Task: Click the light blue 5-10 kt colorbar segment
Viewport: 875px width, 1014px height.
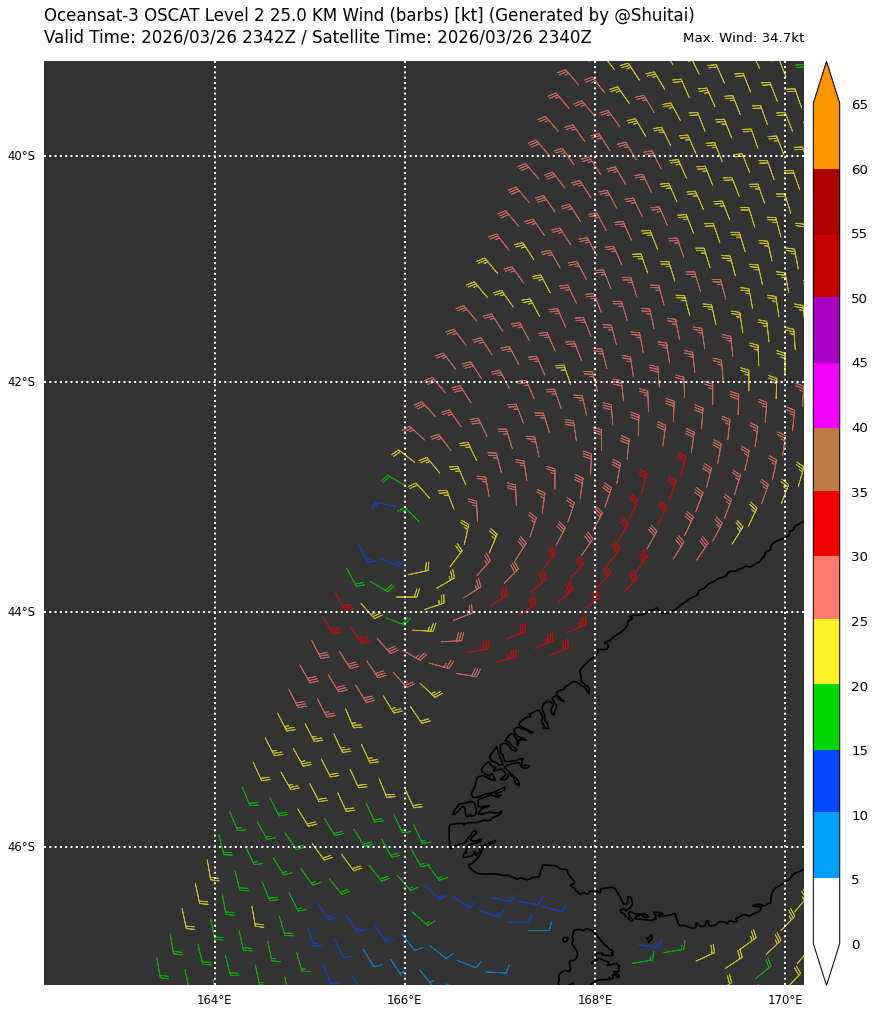Action: 826,845
